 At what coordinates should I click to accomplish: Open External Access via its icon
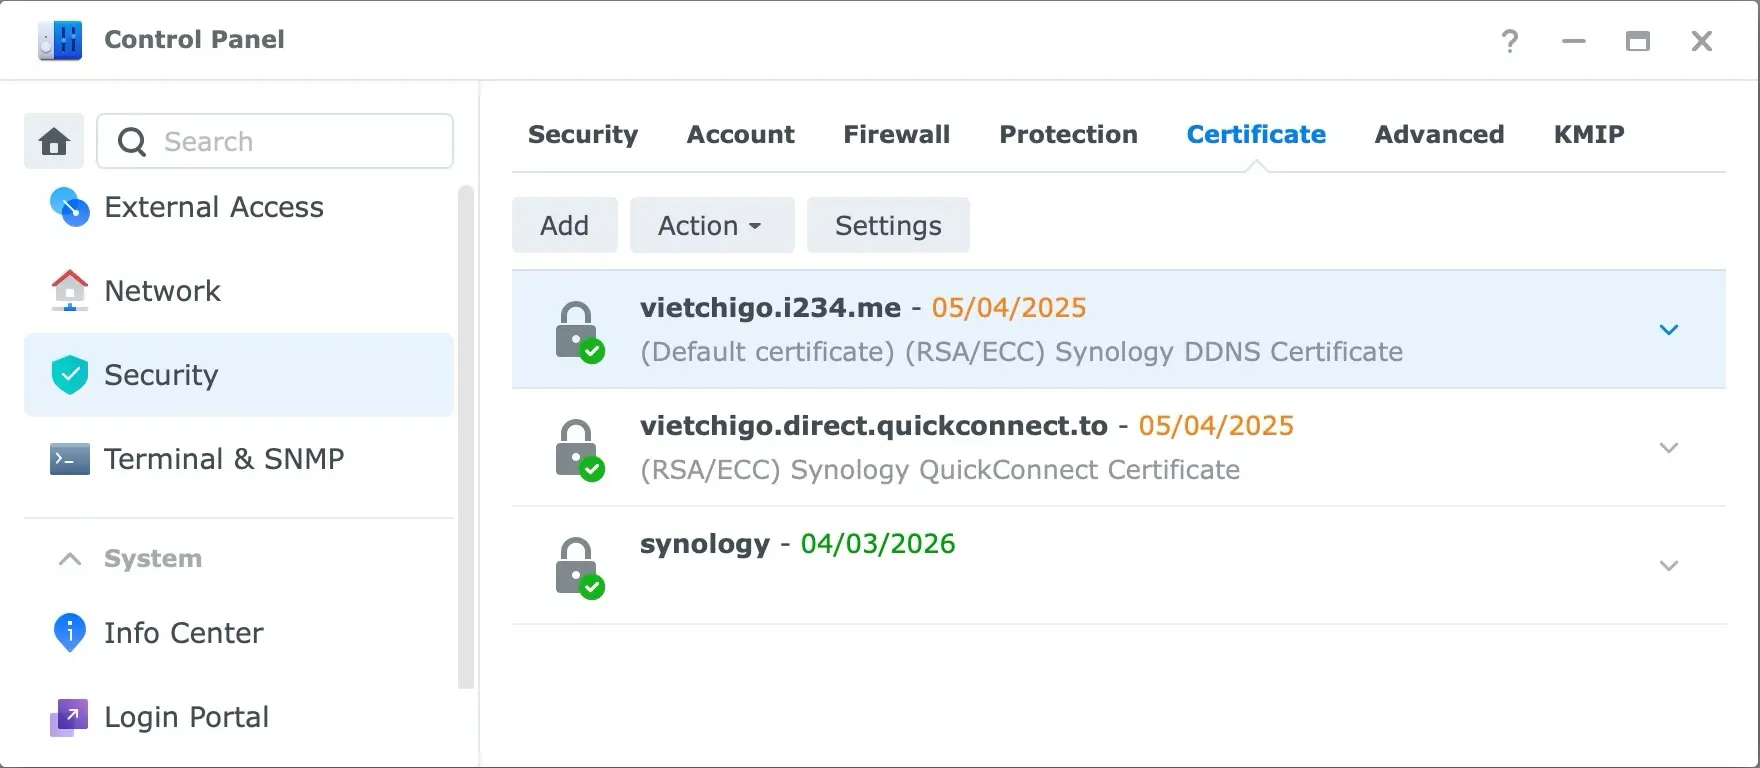click(x=69, y=207)
